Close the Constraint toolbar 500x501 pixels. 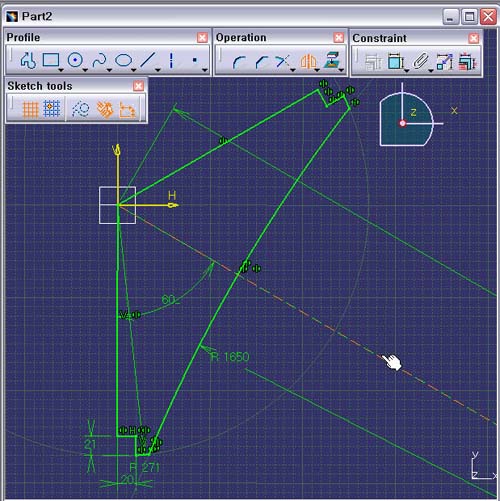(x=473, y=38)
